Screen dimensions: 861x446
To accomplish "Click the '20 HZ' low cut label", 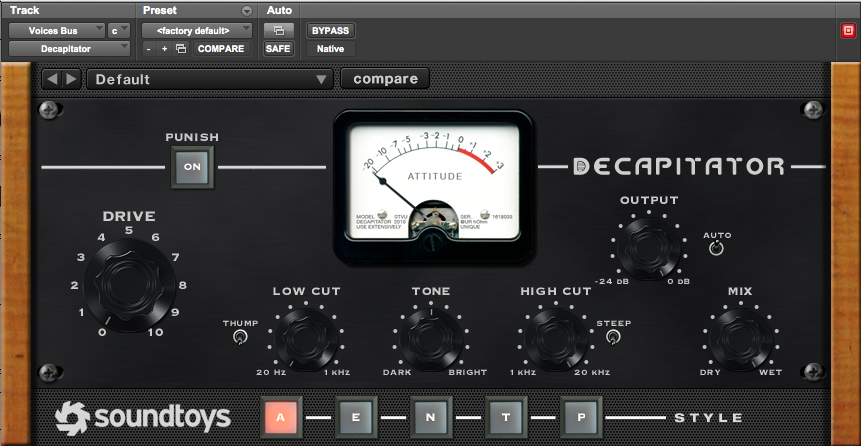I will pos(271,372).
